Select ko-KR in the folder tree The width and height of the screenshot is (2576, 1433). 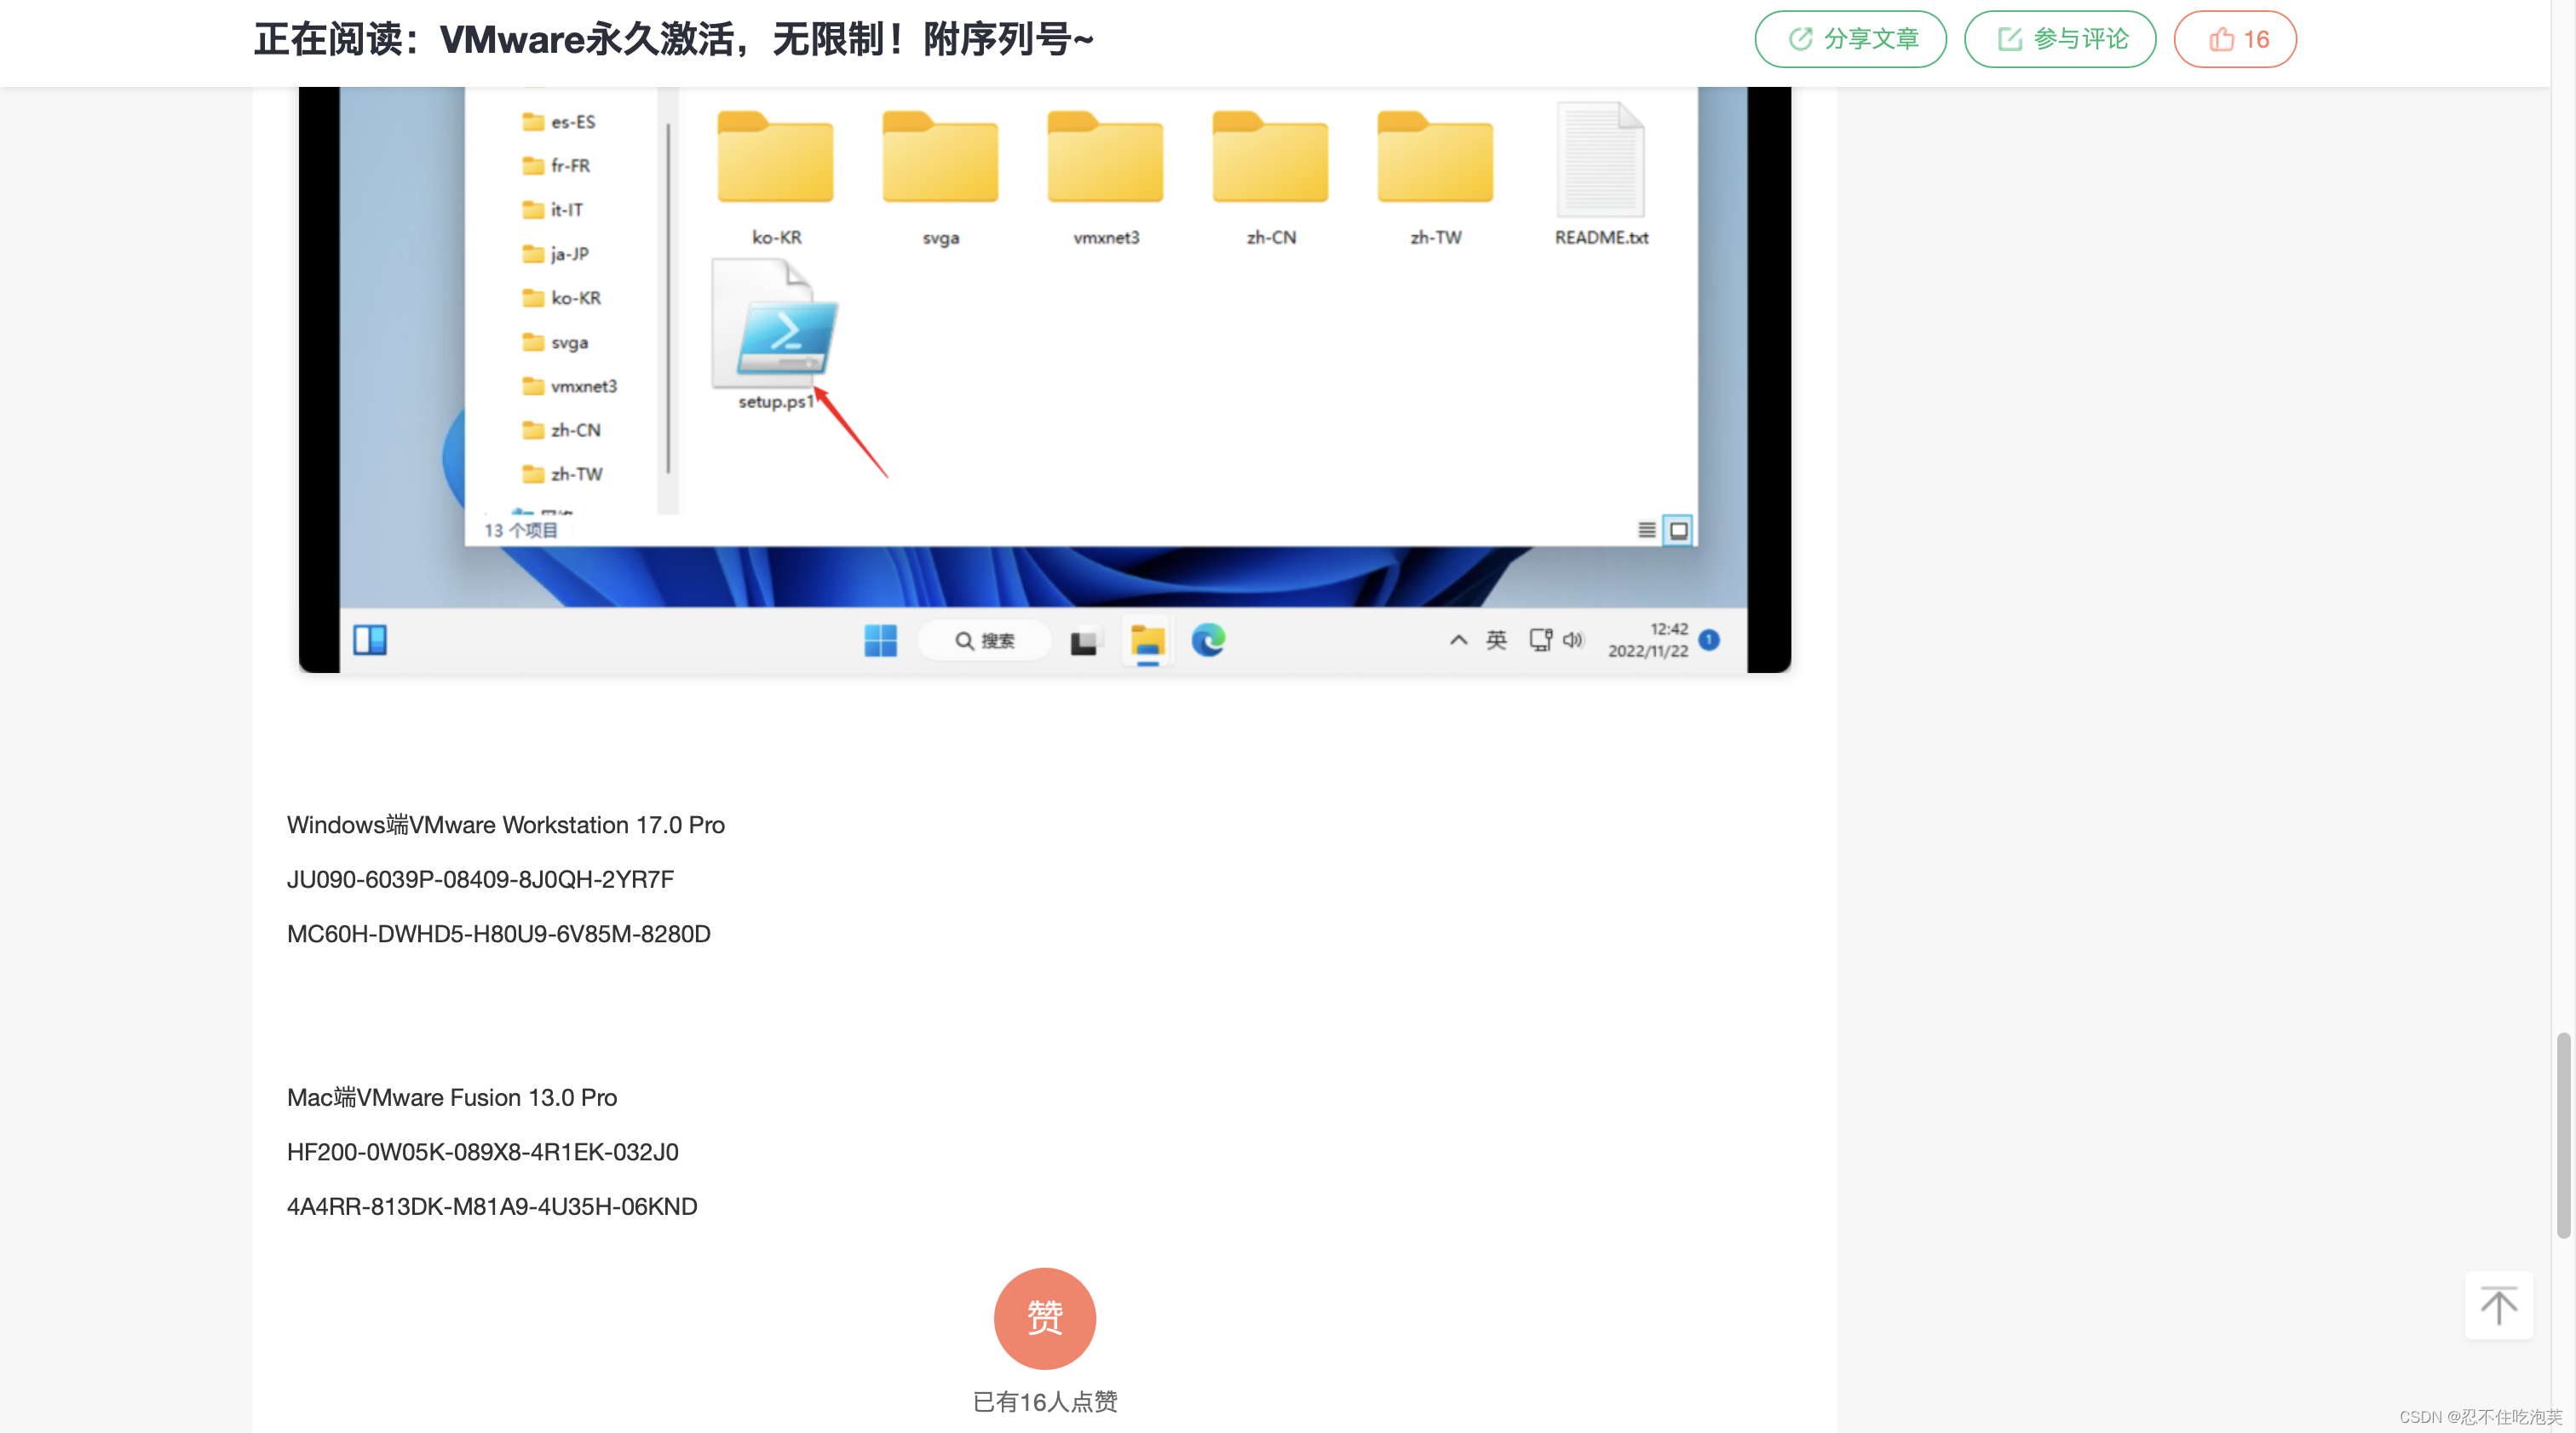coord(562,298)
